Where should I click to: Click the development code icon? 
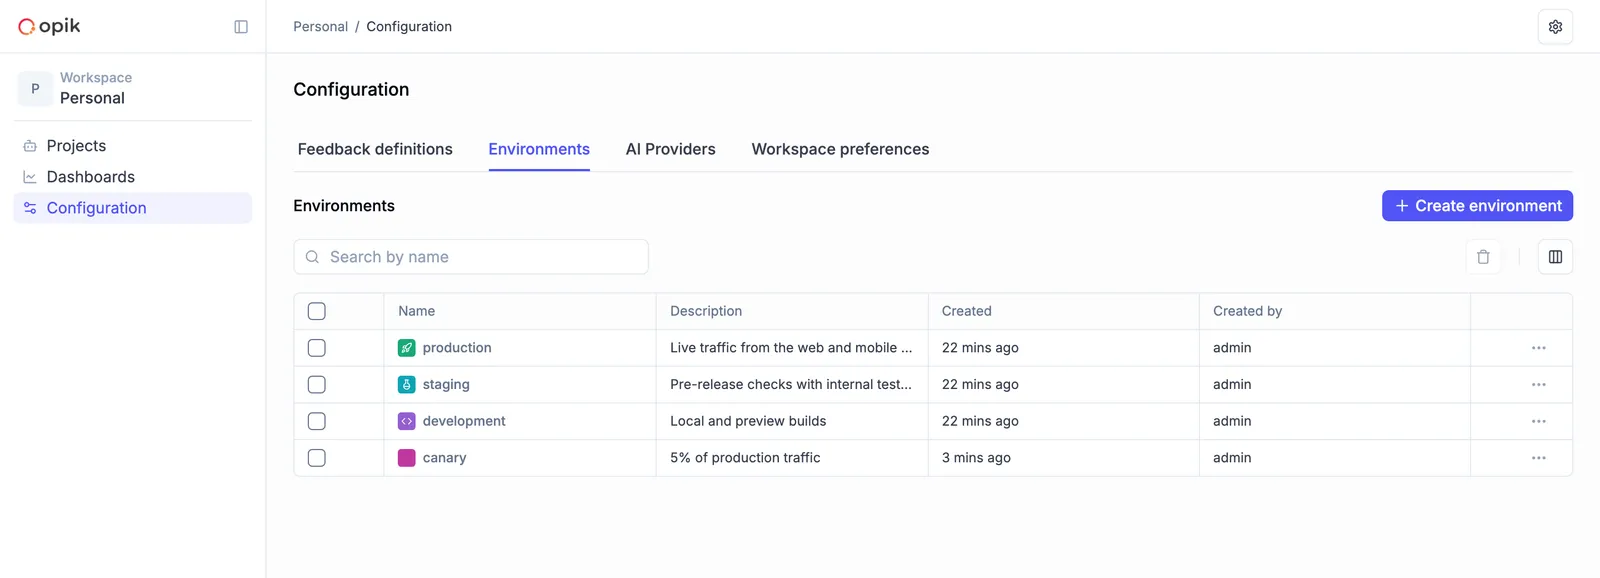point(407,421)
